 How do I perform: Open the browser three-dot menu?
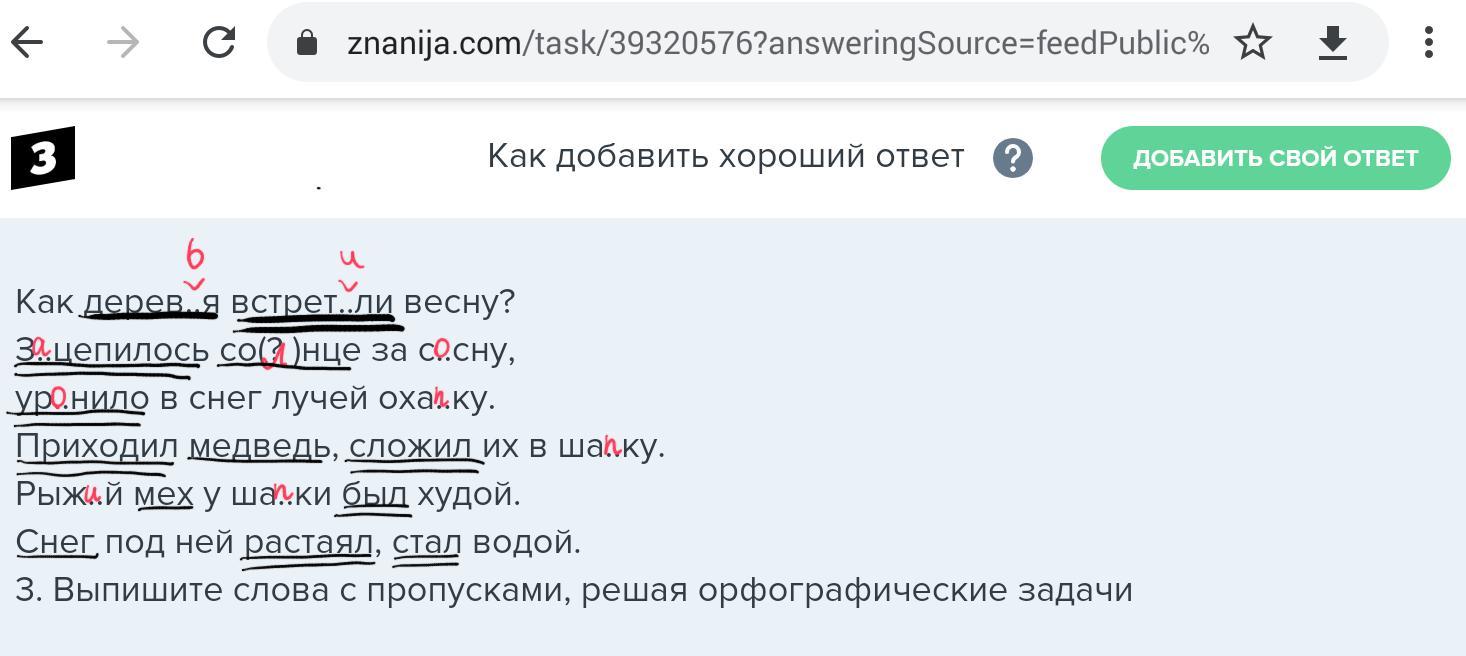click(x=1428, y=43)
